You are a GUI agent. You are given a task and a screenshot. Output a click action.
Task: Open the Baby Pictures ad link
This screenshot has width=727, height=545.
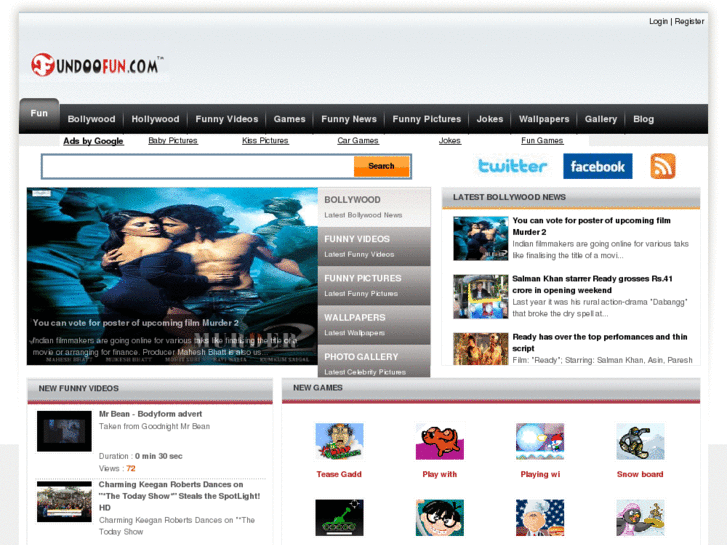pyautogui.click(x=173, y=141)
